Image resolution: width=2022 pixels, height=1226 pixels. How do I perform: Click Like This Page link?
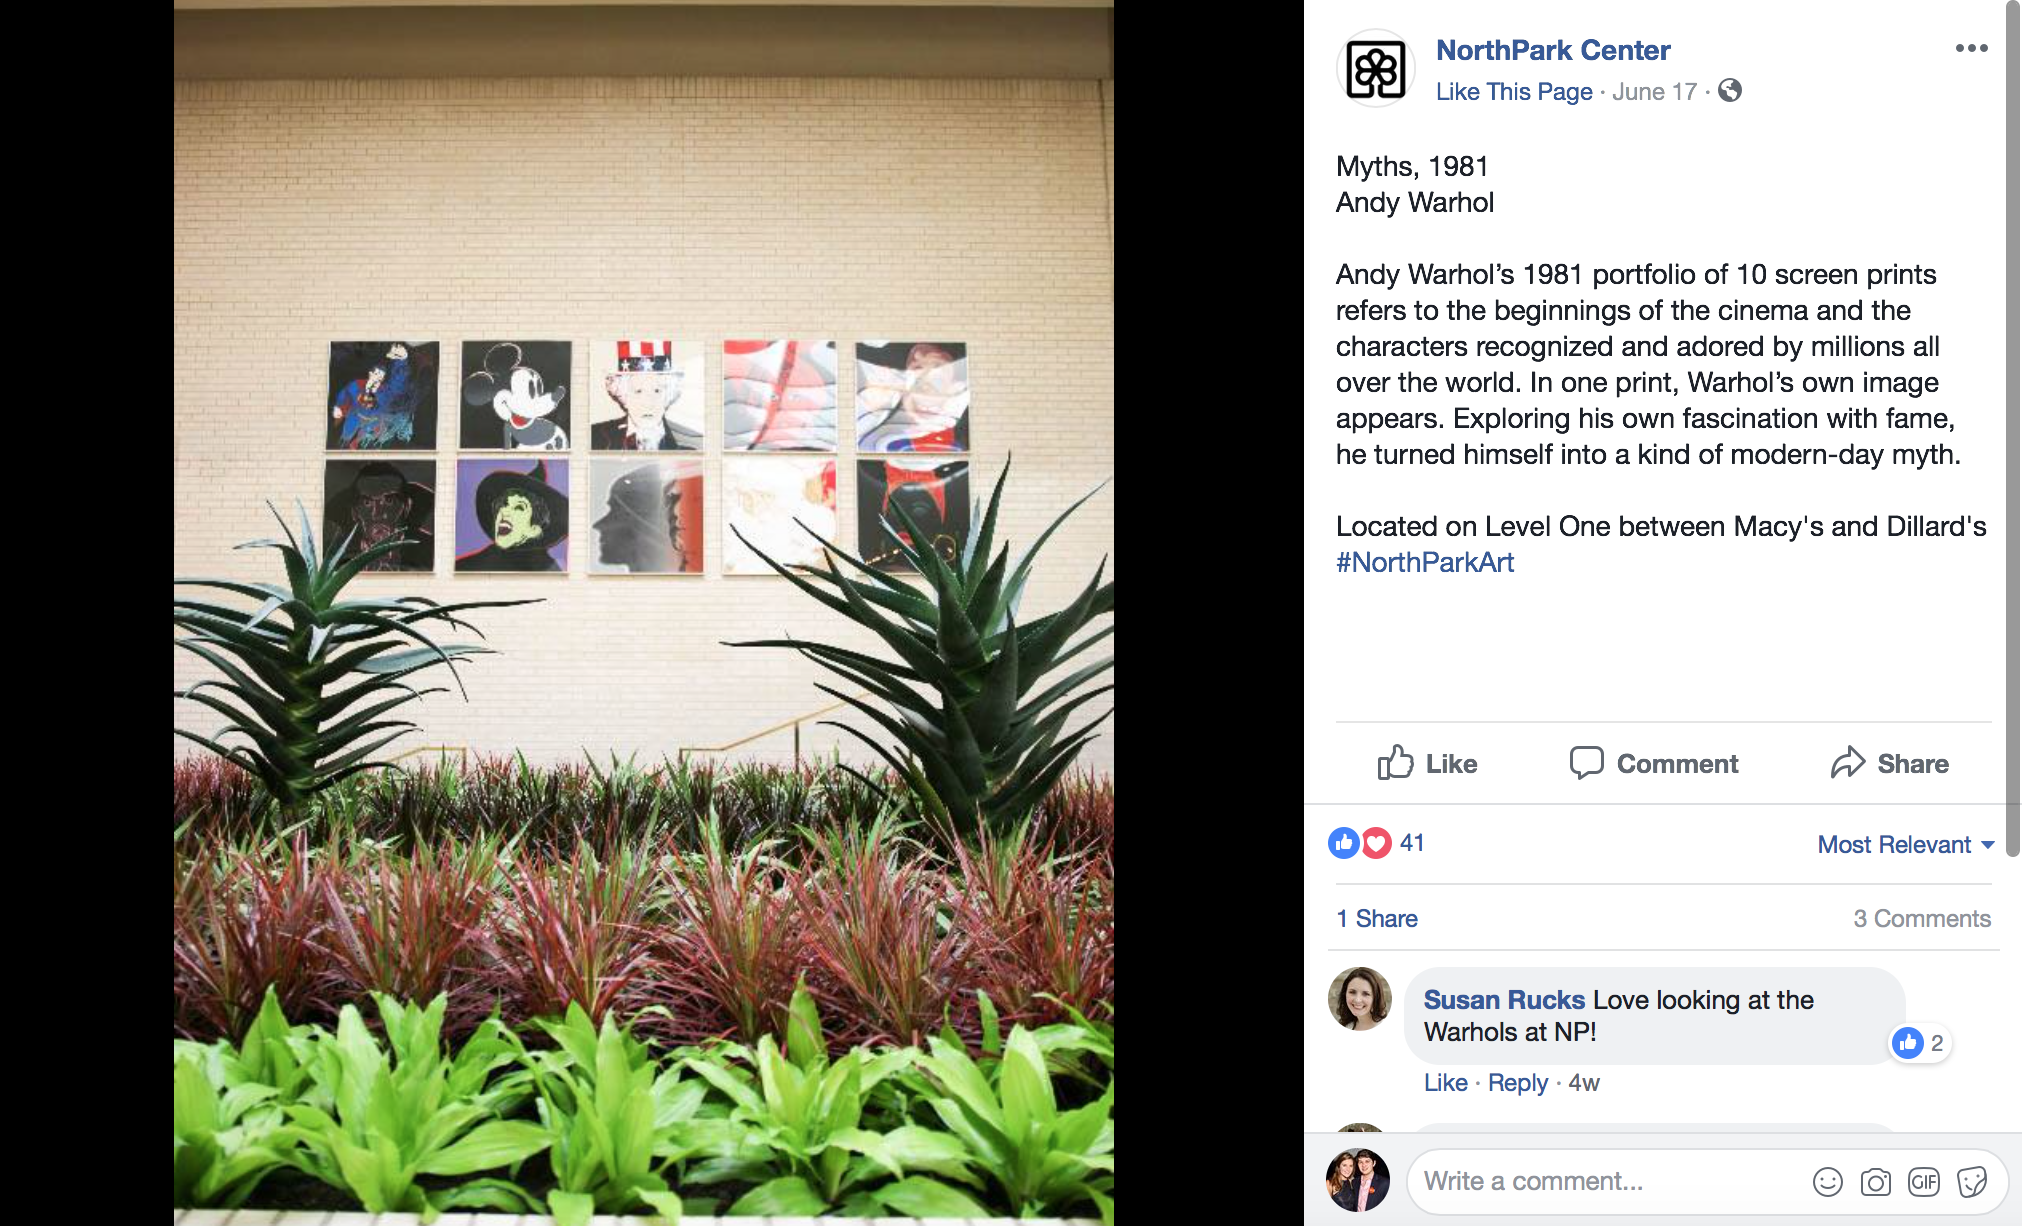(1514, 92)
